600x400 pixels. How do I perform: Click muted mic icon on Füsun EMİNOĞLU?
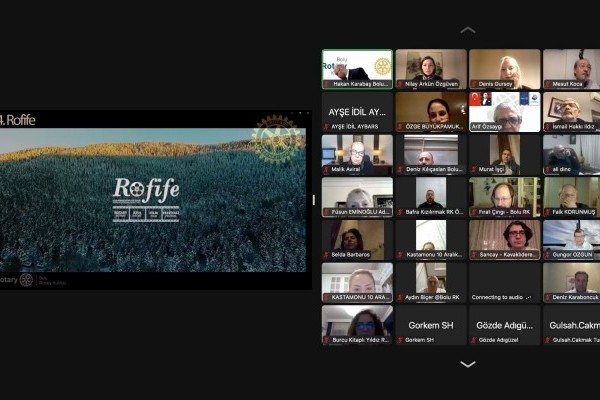(327, 212)
